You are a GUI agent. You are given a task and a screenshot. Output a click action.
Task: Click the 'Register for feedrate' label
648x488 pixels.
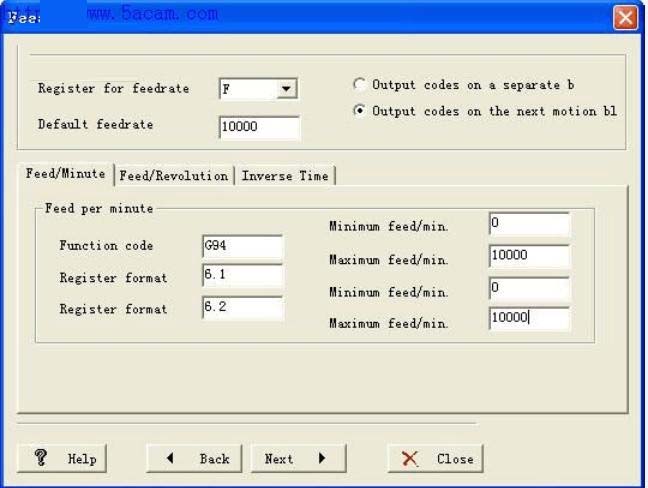click(114, 88)
